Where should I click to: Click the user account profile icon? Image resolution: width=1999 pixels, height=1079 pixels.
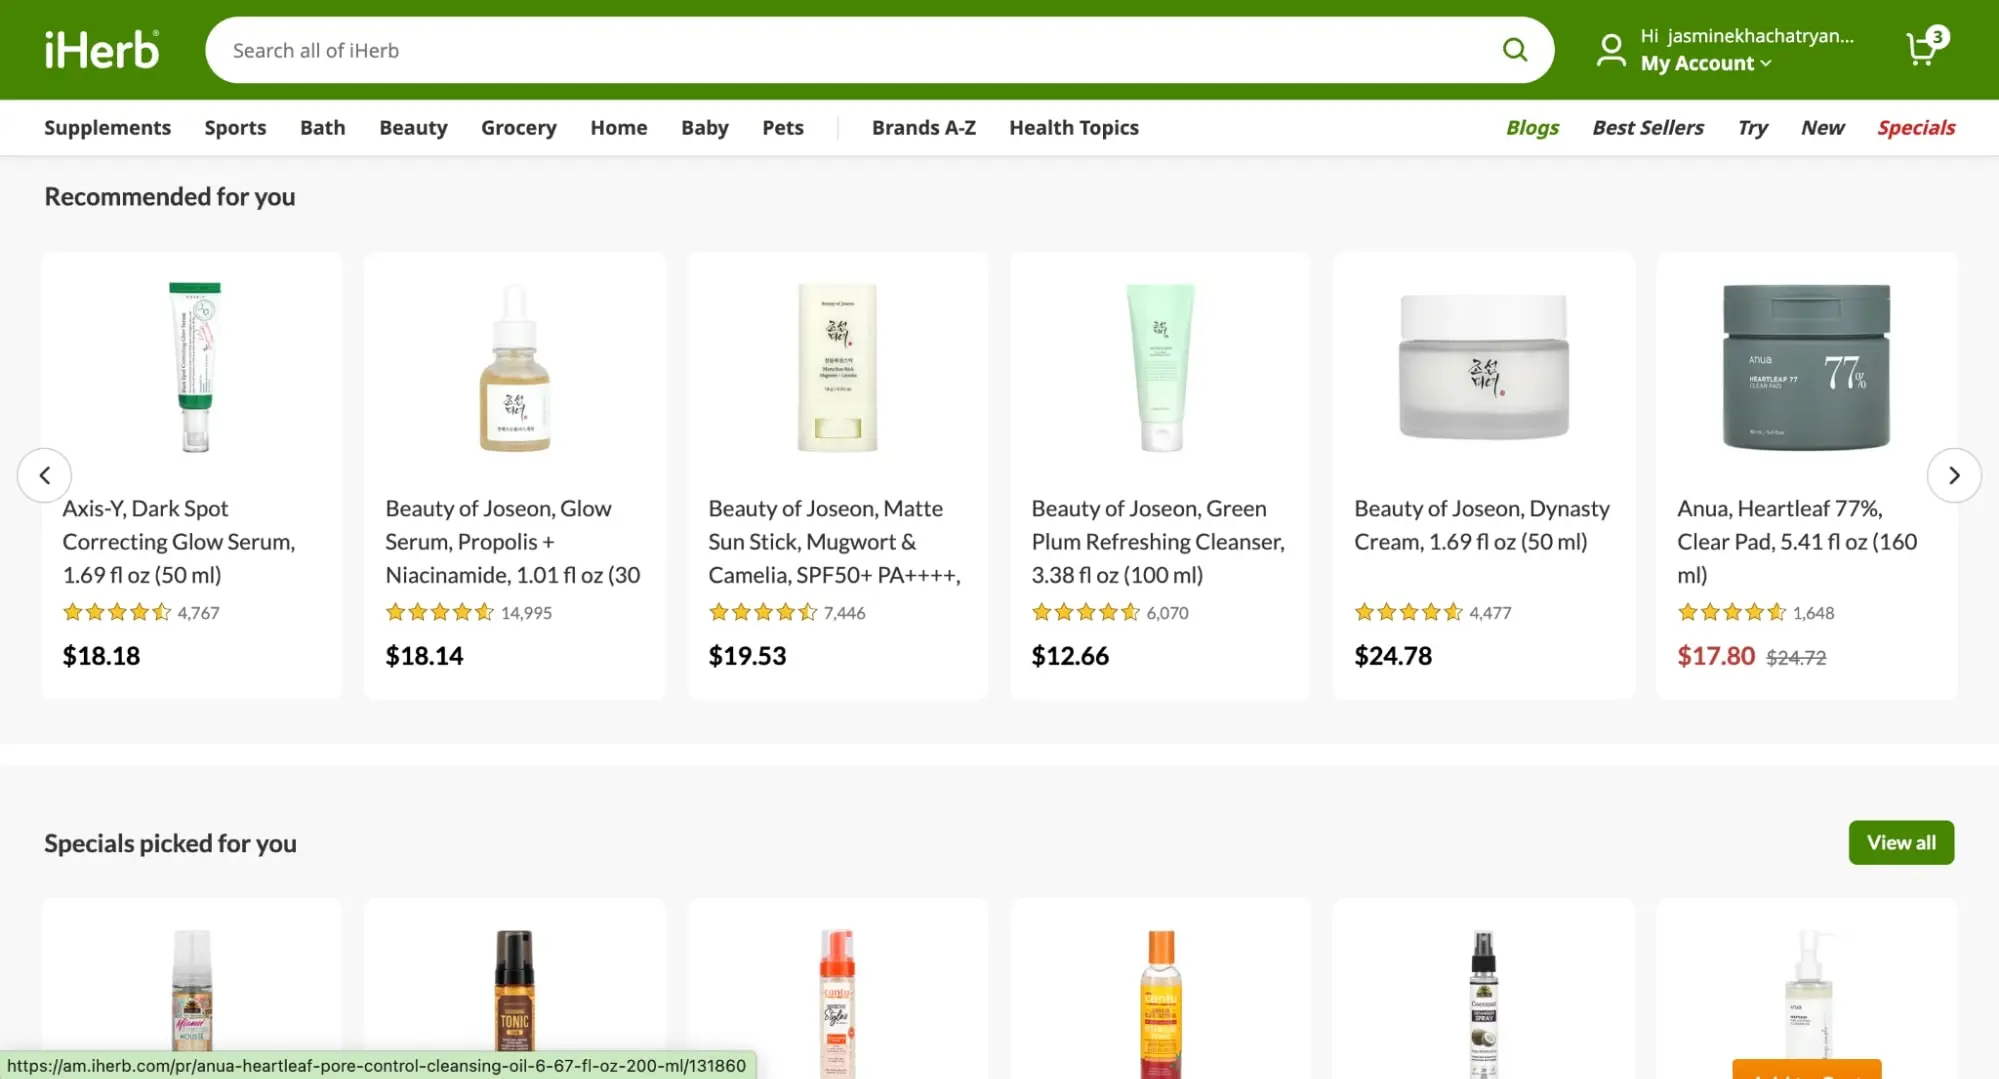[x=1611, y=50]
